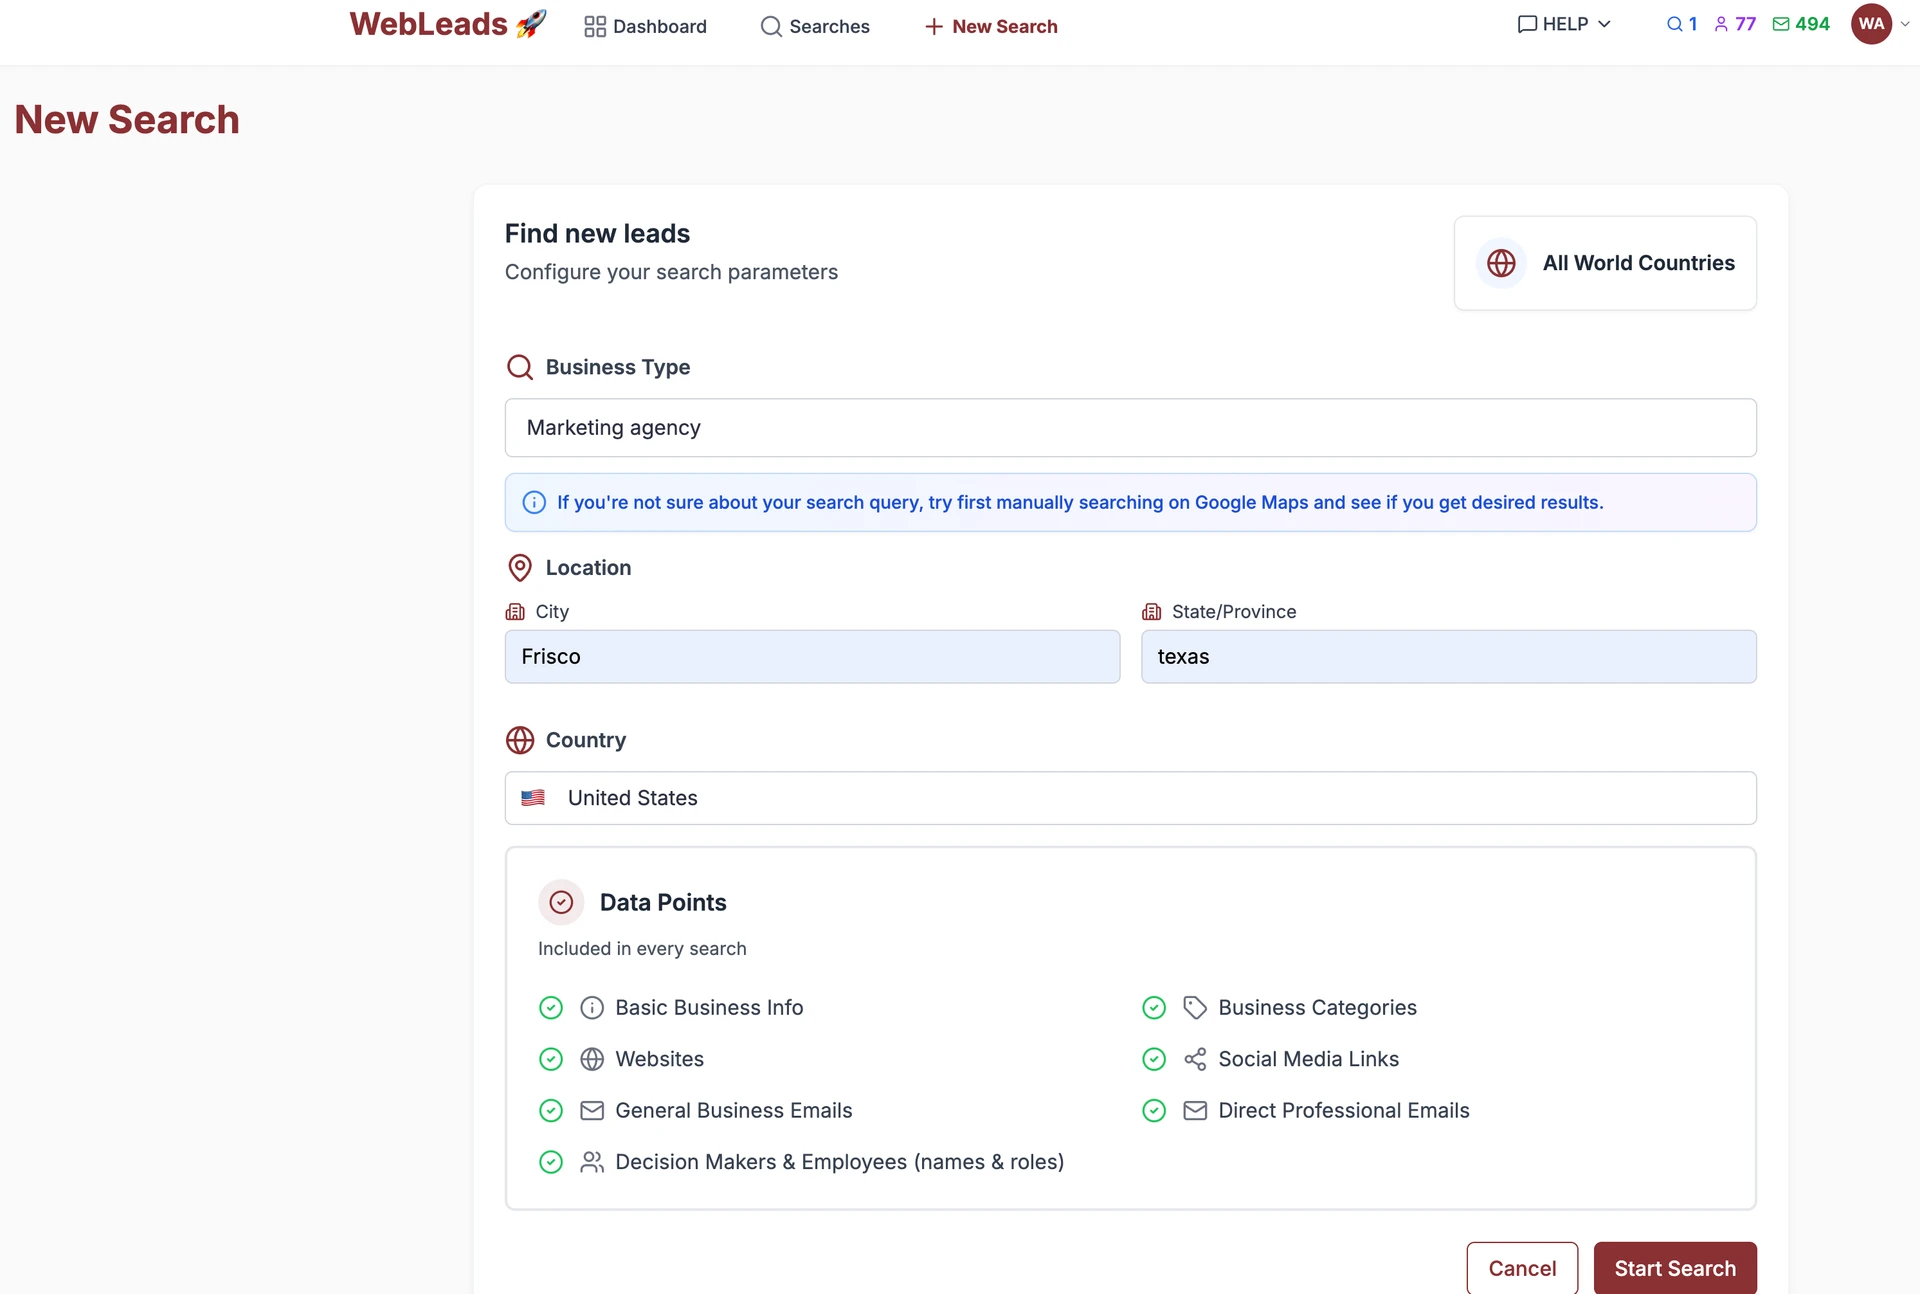Click the All World Countries globe icon
The width and height of the screenshot is (1920, 1294).
point(1501,263)
